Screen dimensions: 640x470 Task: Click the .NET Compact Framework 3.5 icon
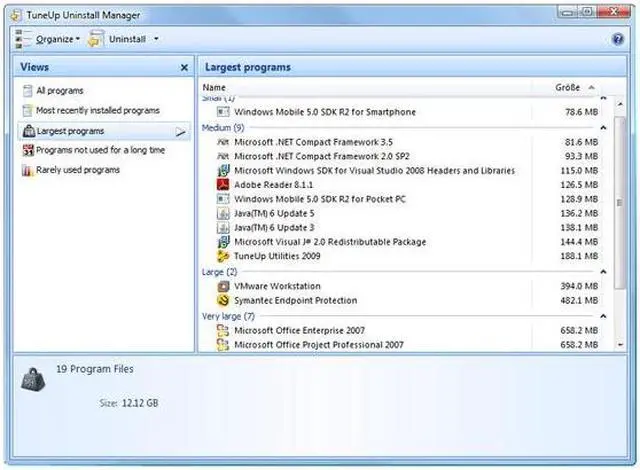click(223, 142)
